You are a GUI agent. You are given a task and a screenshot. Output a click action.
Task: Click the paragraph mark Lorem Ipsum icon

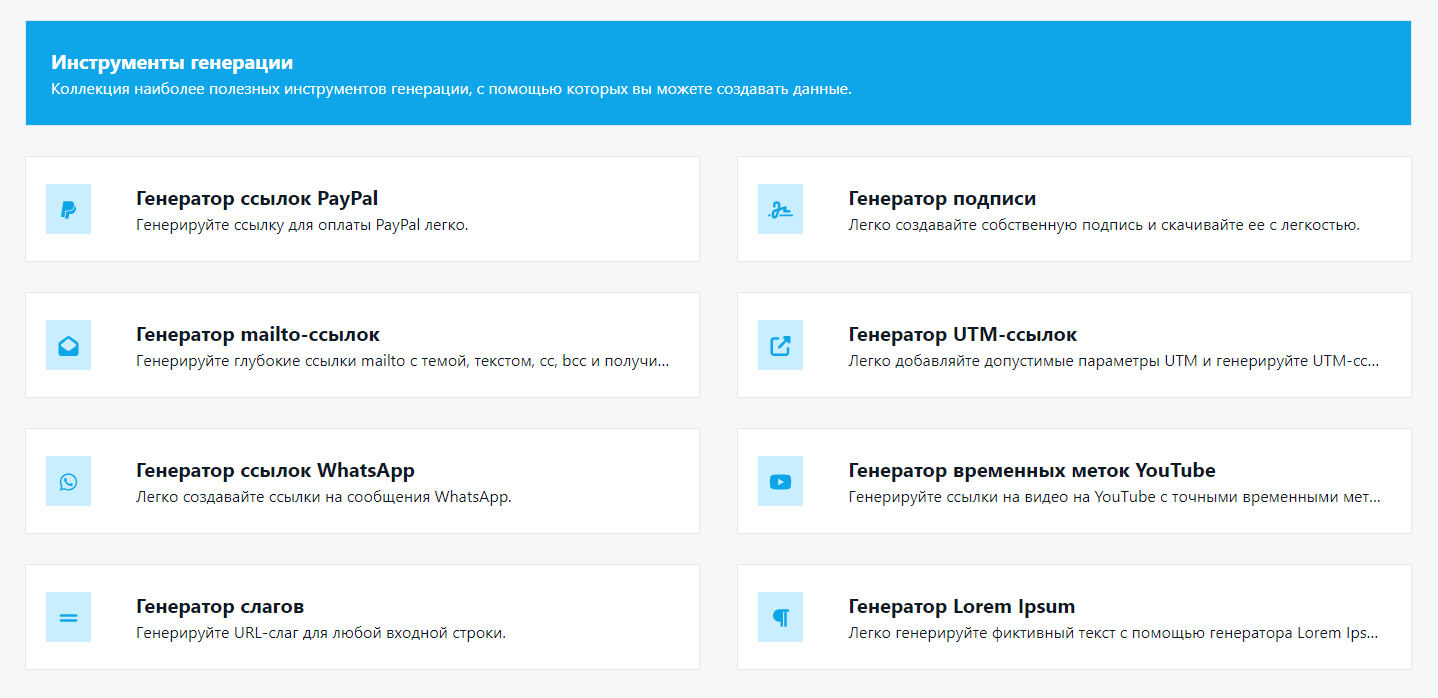coord(780,617)
